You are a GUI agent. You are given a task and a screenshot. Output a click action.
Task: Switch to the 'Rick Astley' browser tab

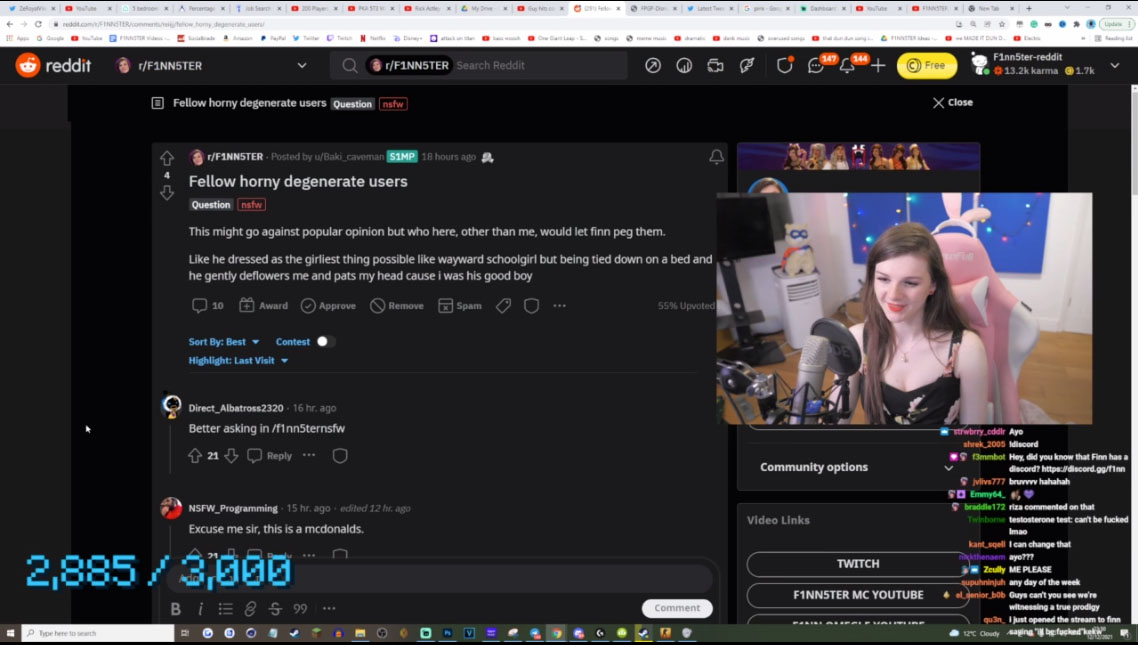(427, 8)
